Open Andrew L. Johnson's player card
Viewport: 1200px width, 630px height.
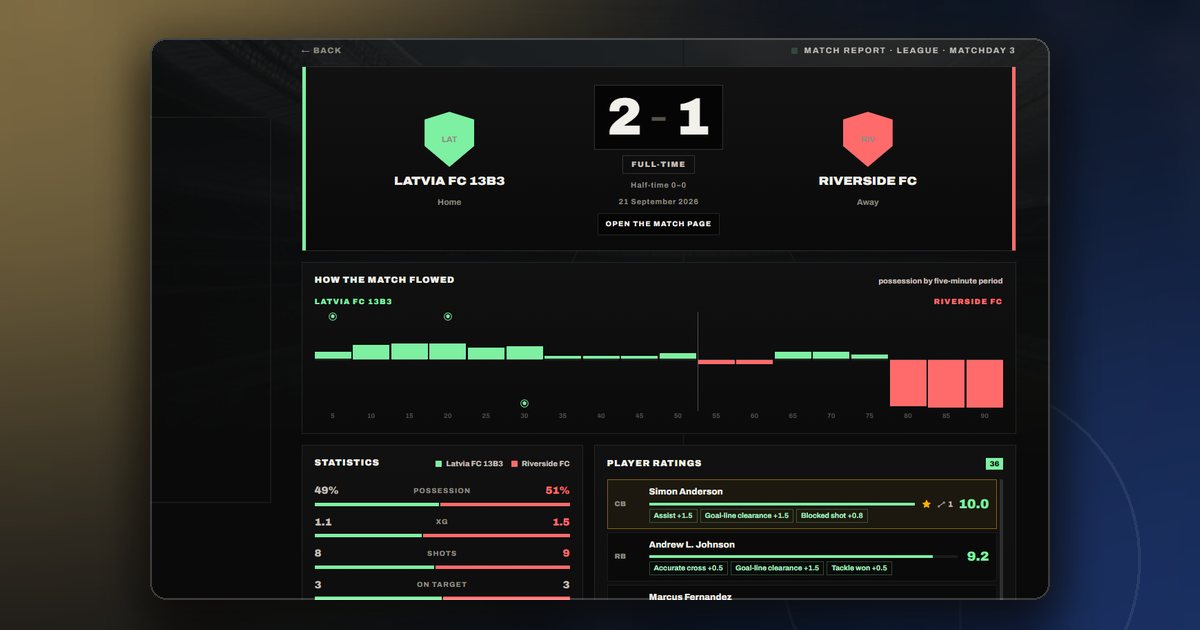[802, 557]
